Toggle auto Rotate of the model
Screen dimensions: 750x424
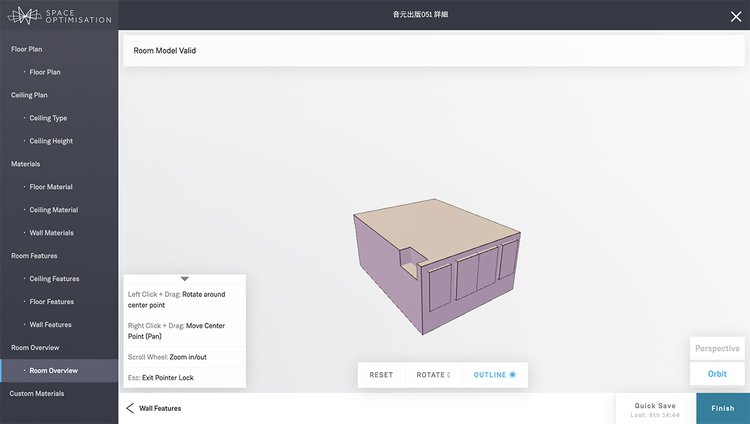tap(433, 375)
